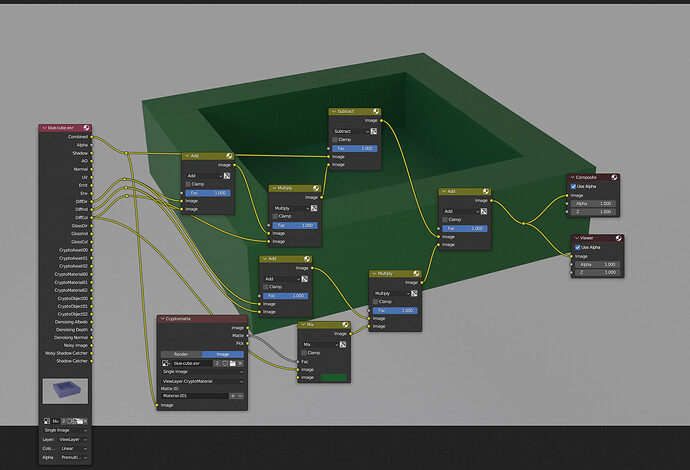Click the Combined output socket on blue-cube.exr node

[92, 137]
